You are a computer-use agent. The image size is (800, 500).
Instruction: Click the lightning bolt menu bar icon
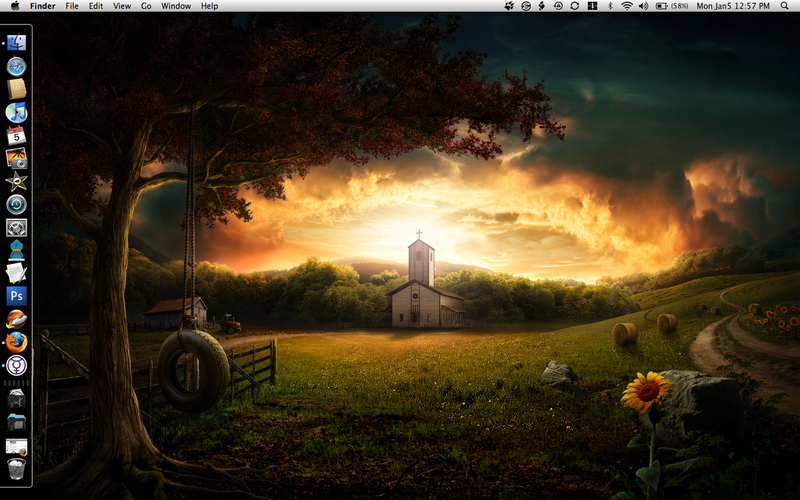click(542, 6)
